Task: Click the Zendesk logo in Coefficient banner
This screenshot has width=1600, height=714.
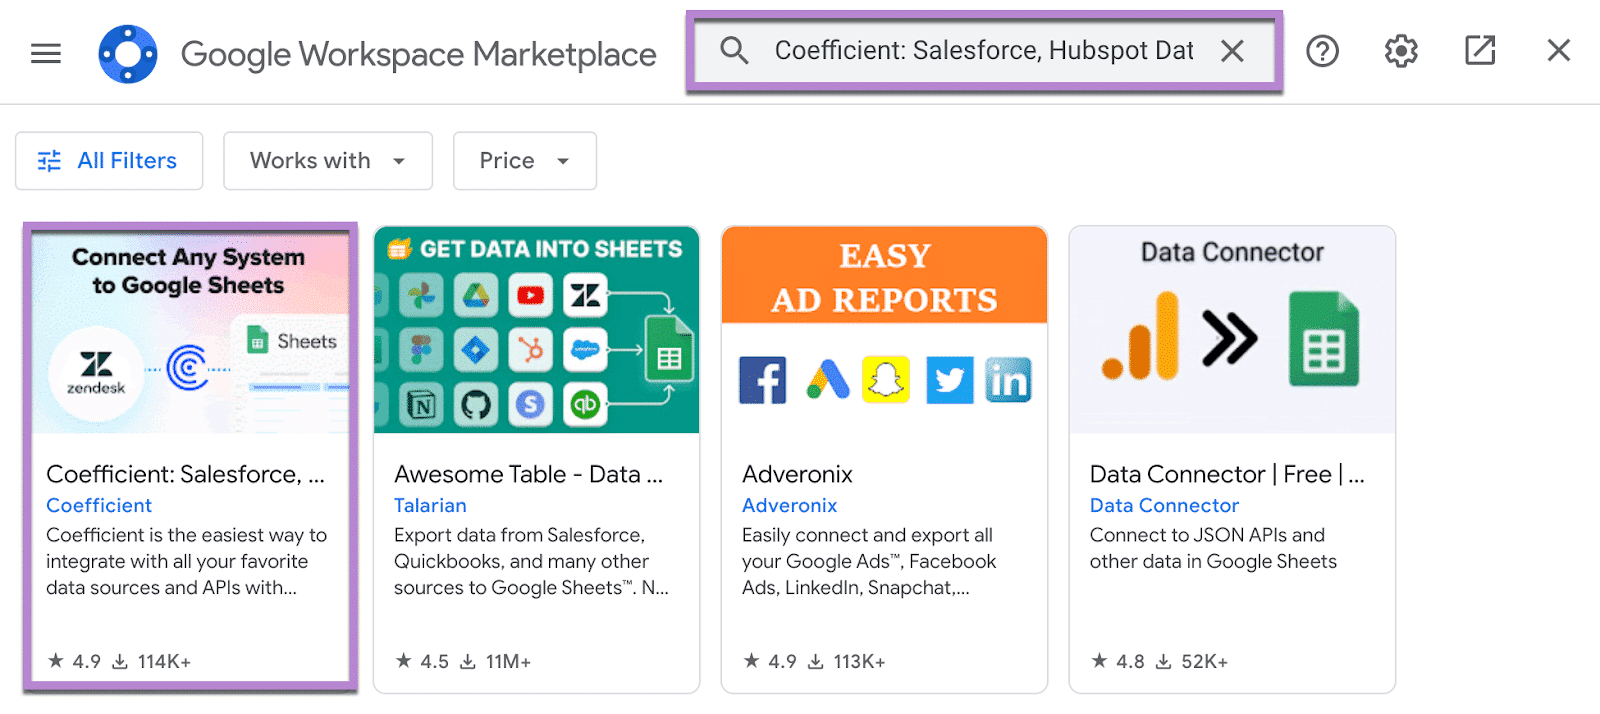Action: 96,373
